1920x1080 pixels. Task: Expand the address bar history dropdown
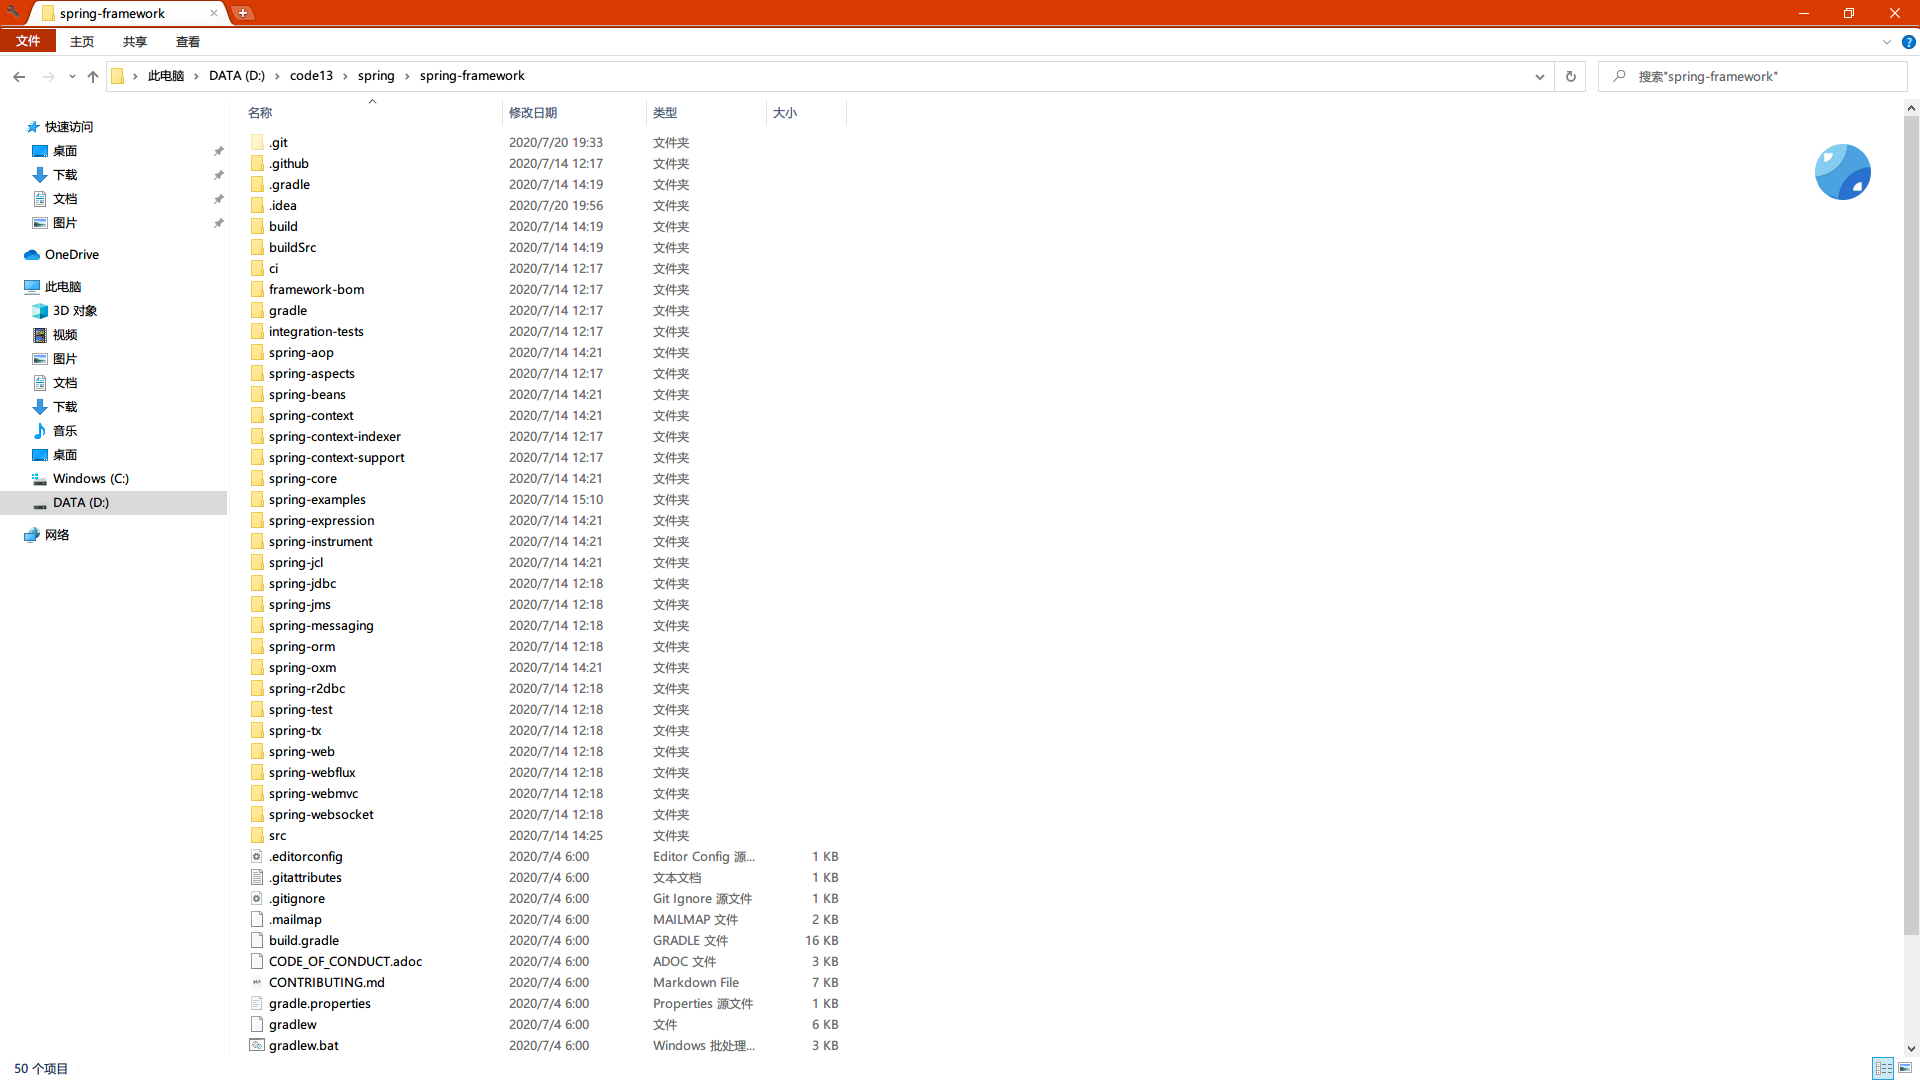coord(1539,76)
